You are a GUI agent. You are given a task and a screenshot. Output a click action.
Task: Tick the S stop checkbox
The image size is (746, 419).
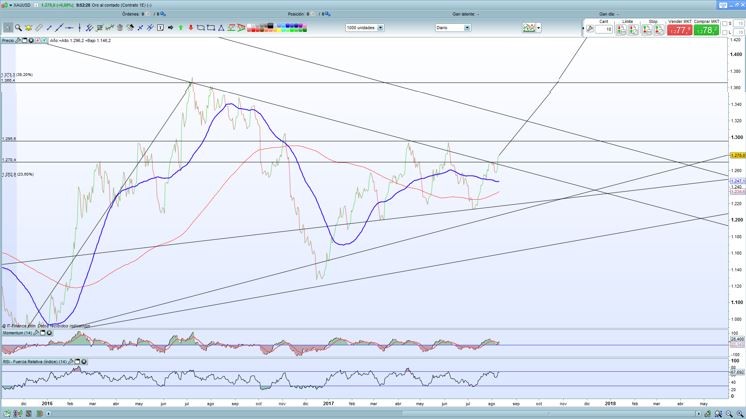coord(724,23)
